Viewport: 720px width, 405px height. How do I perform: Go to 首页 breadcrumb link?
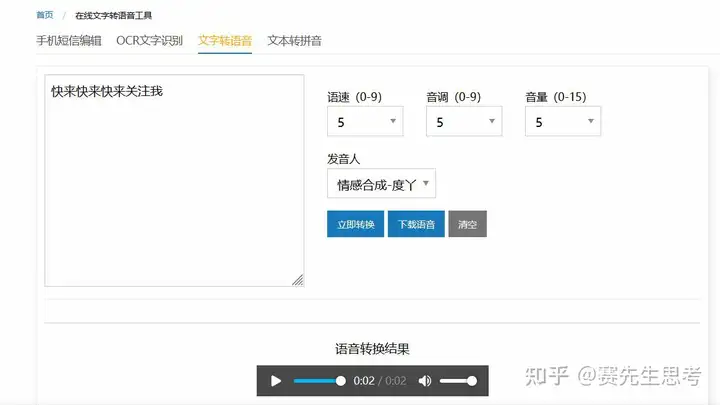coord(45,15)
